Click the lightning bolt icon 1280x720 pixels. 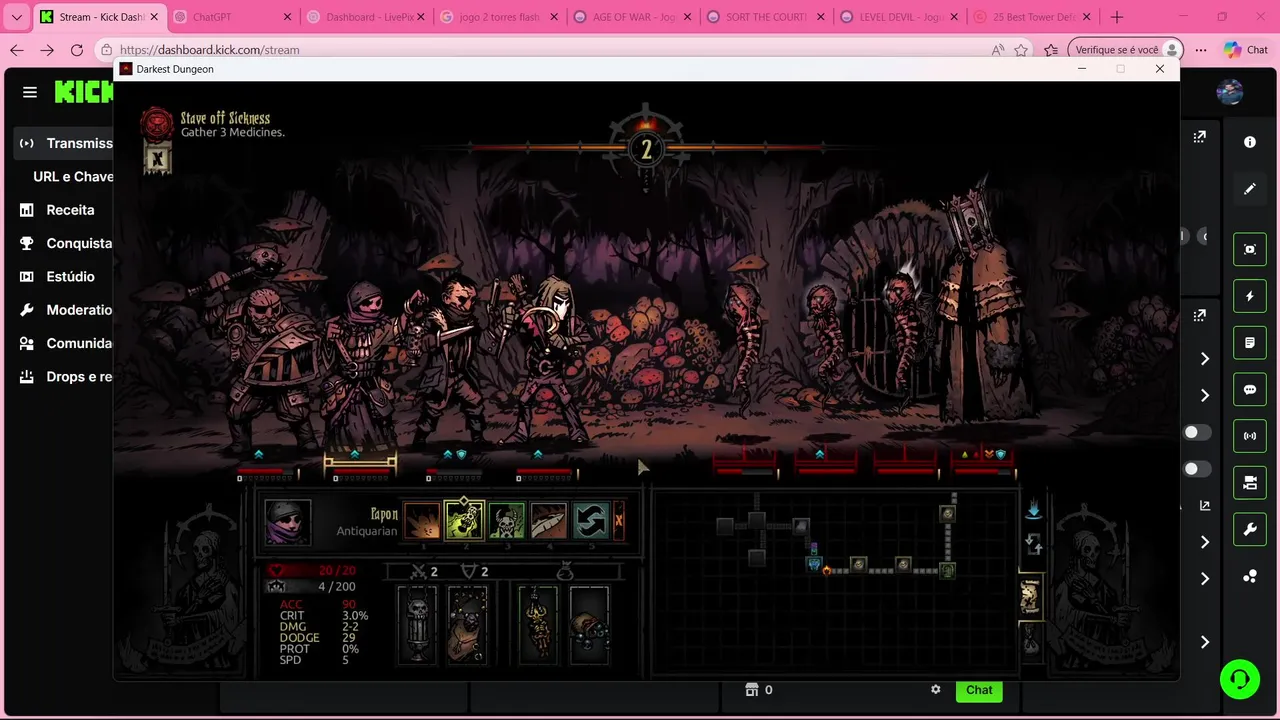(x=1250, y=296)
